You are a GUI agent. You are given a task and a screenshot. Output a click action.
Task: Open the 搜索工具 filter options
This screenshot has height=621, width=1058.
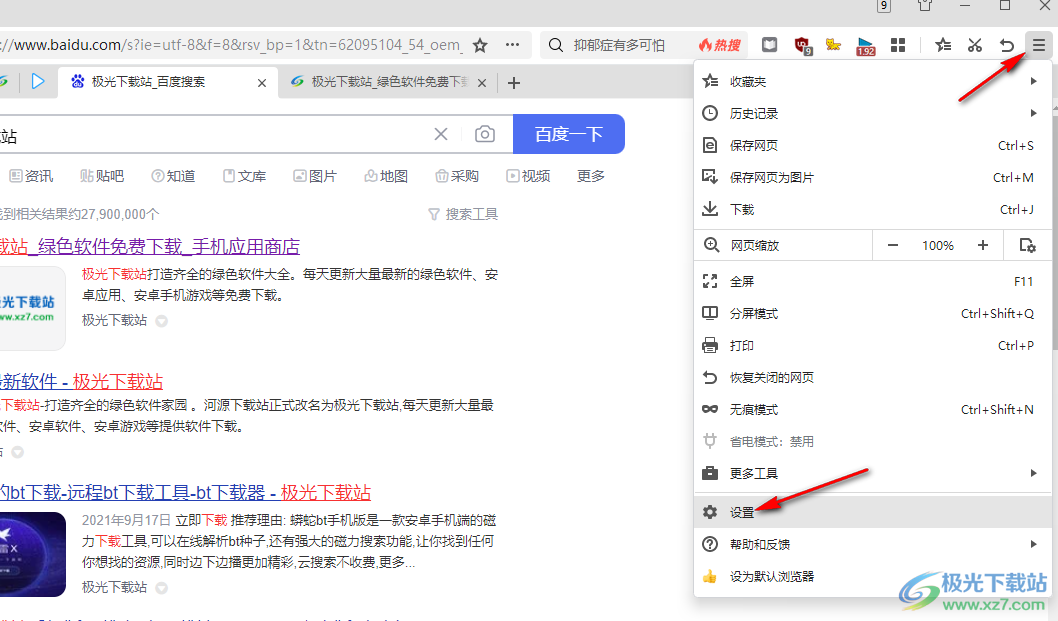point(463,215)
